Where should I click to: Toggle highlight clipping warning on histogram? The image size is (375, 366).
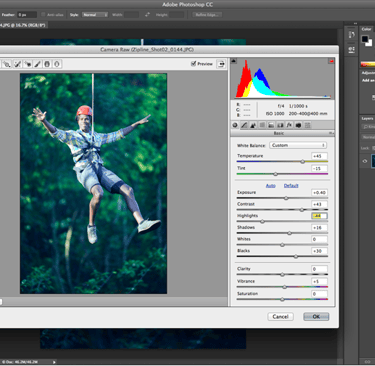tap(331, 61)
